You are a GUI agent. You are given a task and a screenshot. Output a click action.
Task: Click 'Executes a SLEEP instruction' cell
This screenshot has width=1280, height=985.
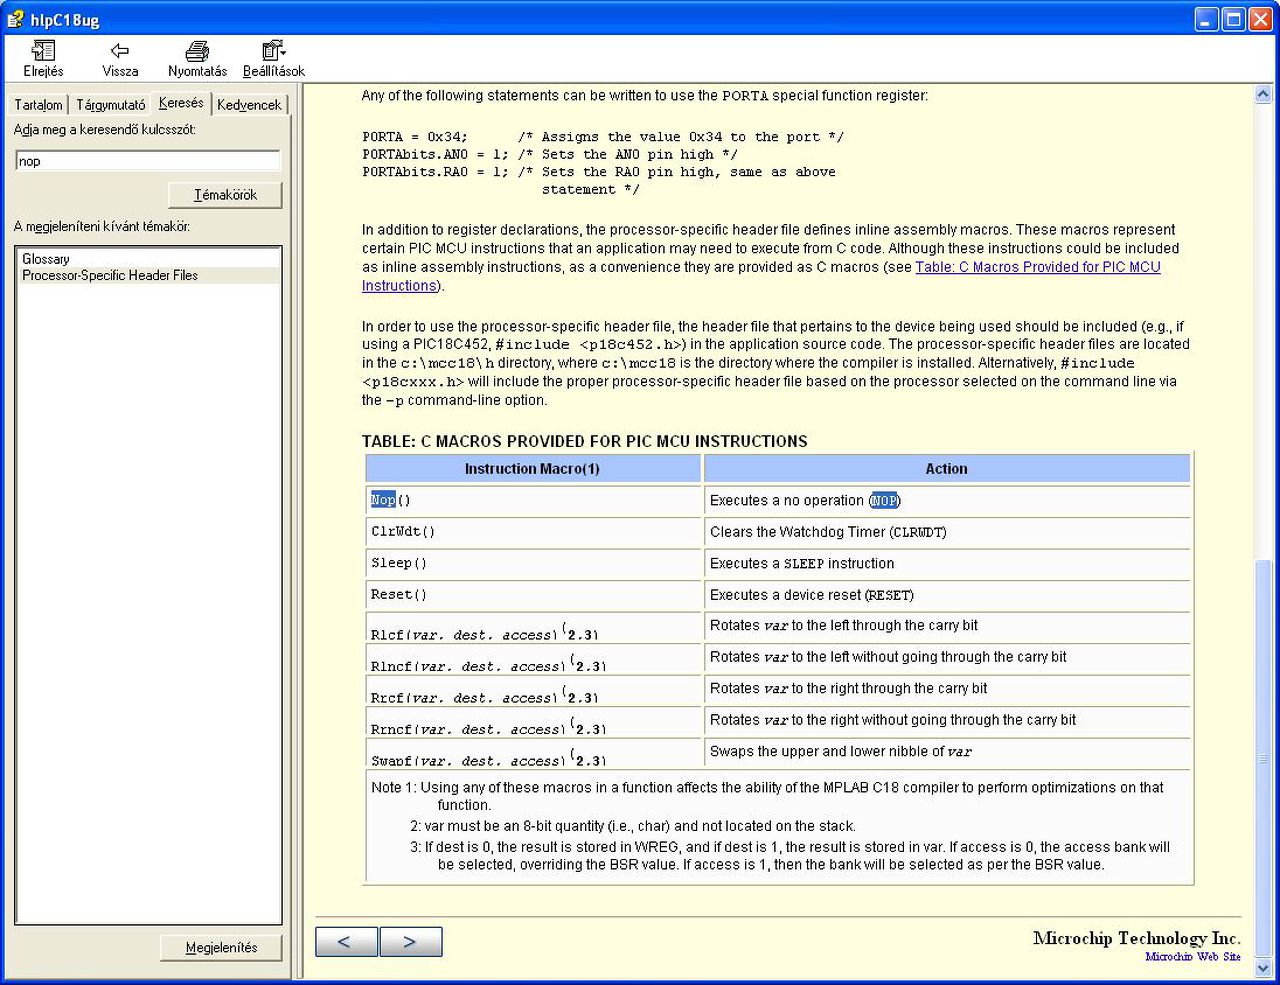pyautogui.click(x=947, y=563)
